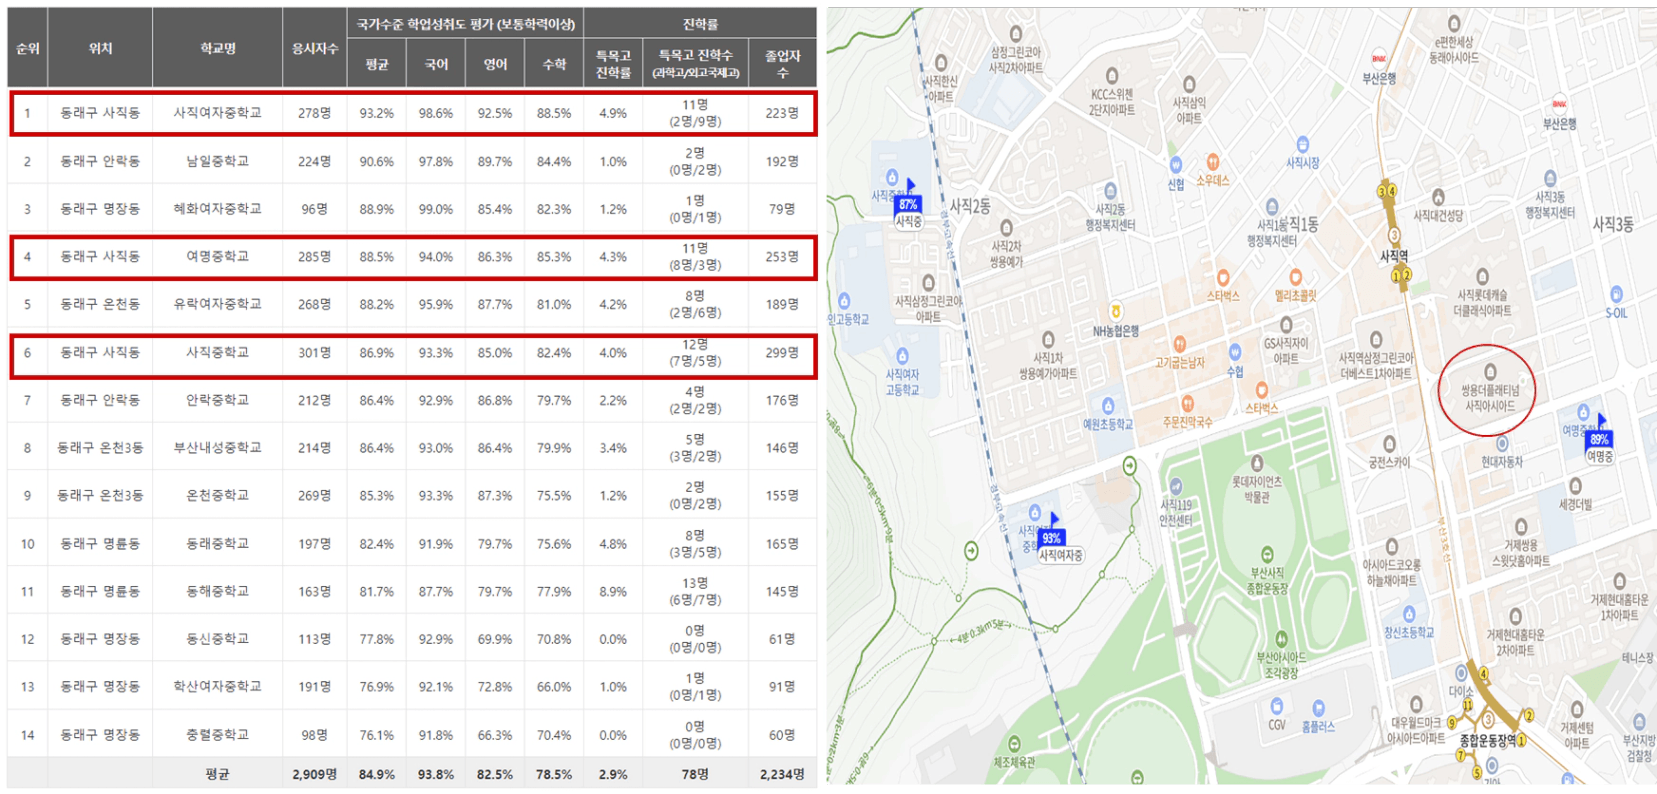Click the 사직중 87% flag marker
Image resolution: width=1657 pixels, height=794 pixels.
coord(908,204)
